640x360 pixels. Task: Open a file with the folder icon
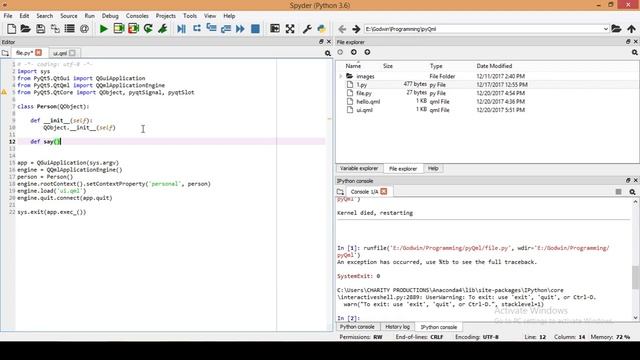26,29
